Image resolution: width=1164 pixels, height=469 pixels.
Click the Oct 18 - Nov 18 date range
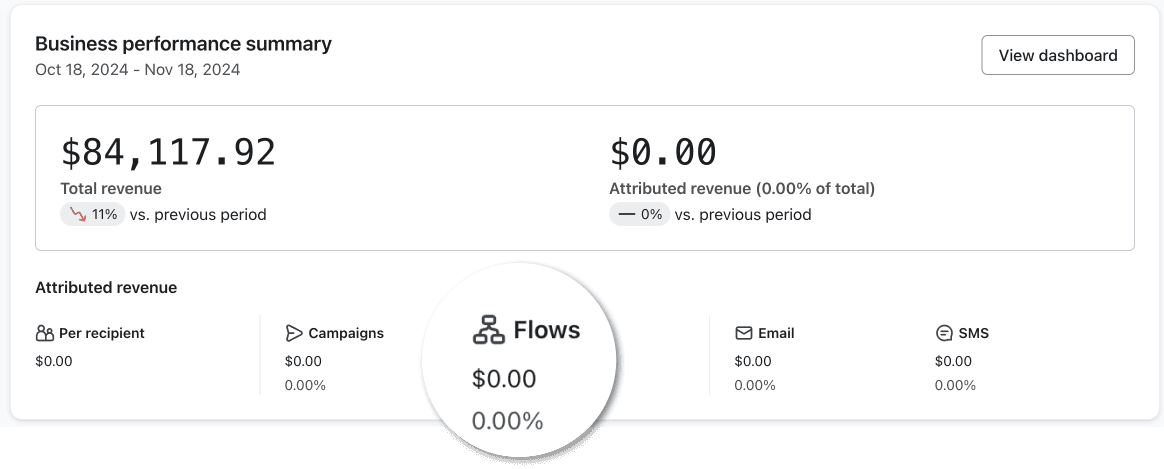click(x=137, y=70)
